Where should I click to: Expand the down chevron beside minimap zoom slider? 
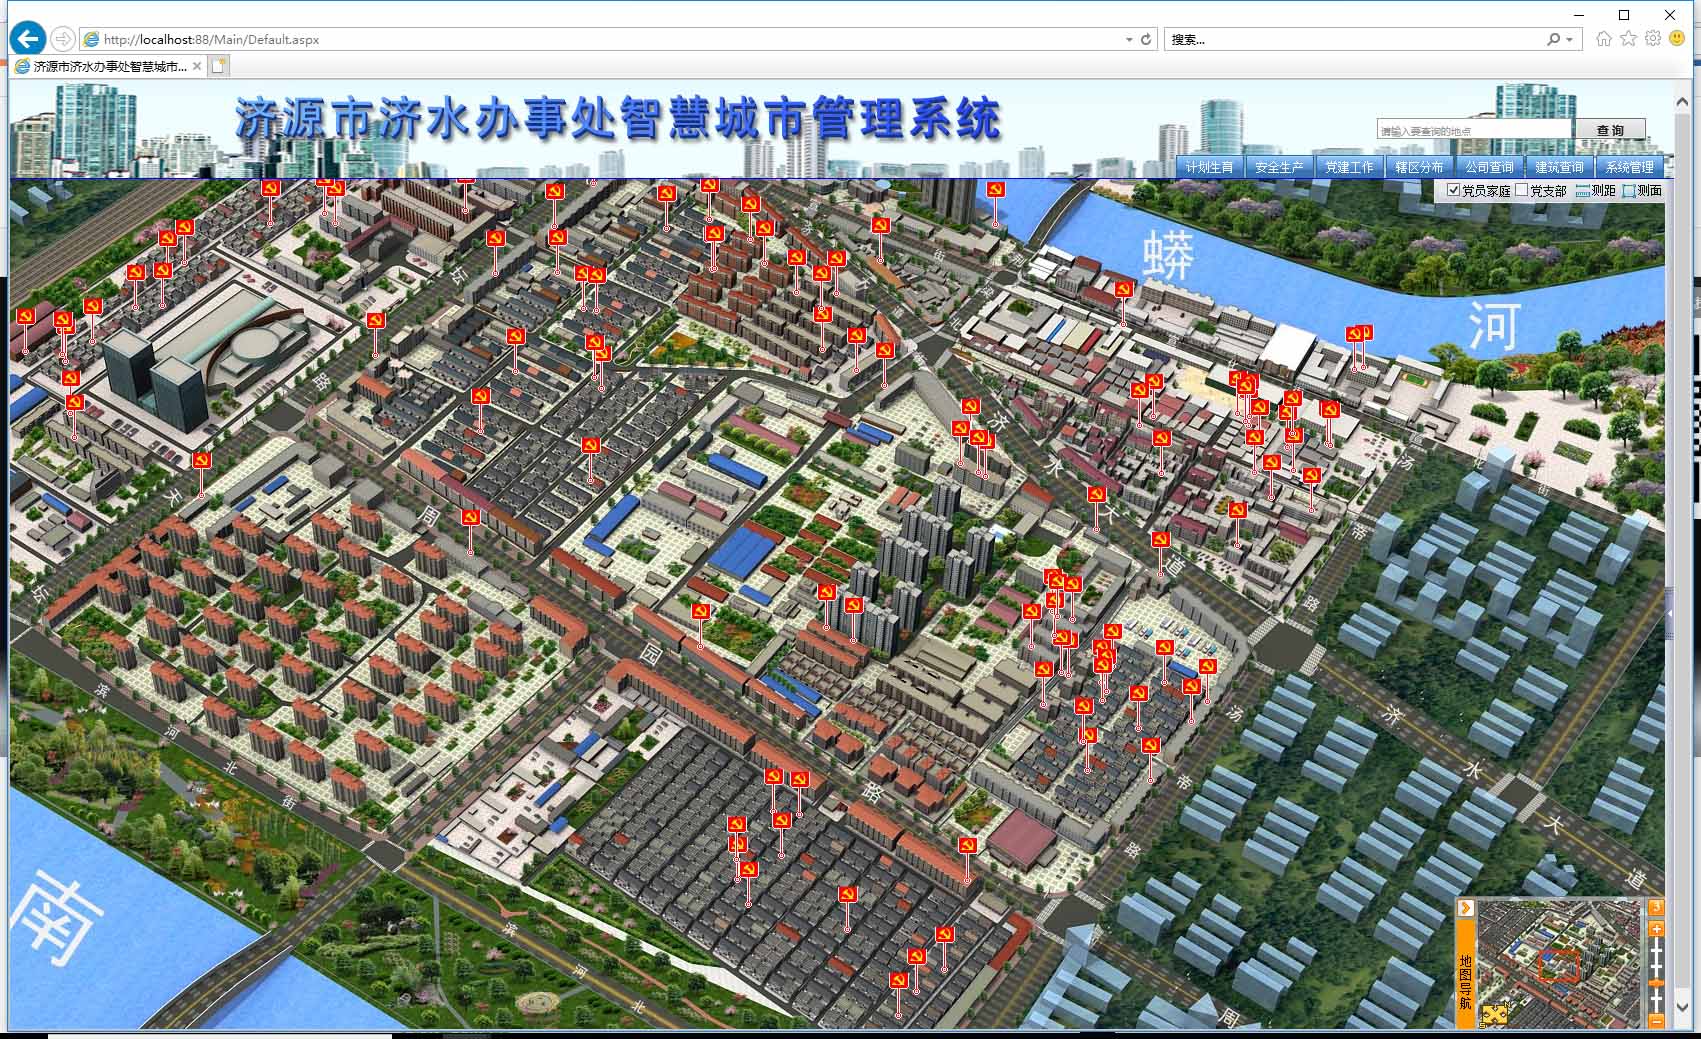[x=1682, y=1009]
